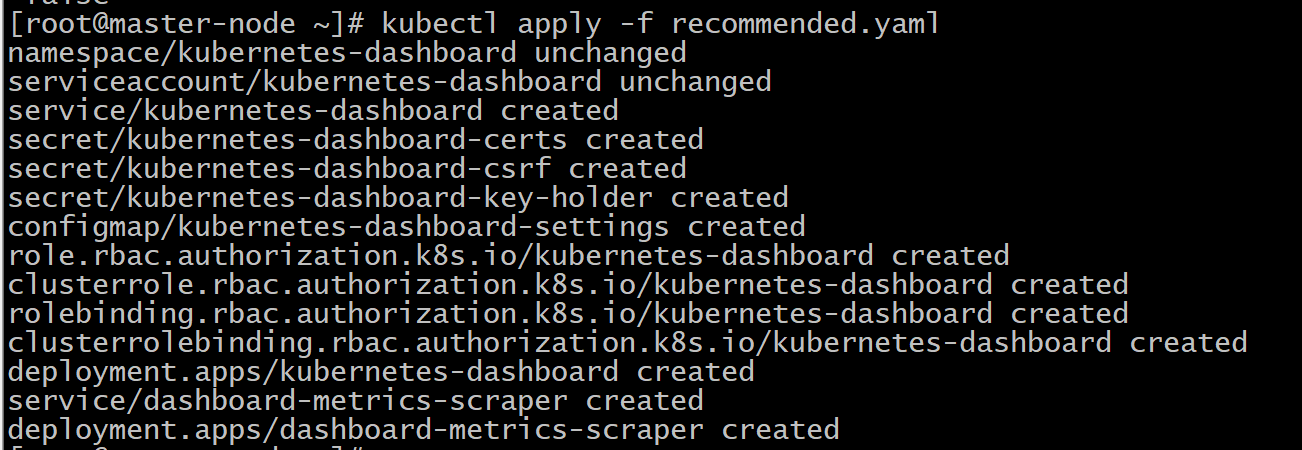The height and width of the screenshot is (450, 1302).
Task: Click deployment.apps/kubernetes-dashboard created line
Action: [381, 371]
